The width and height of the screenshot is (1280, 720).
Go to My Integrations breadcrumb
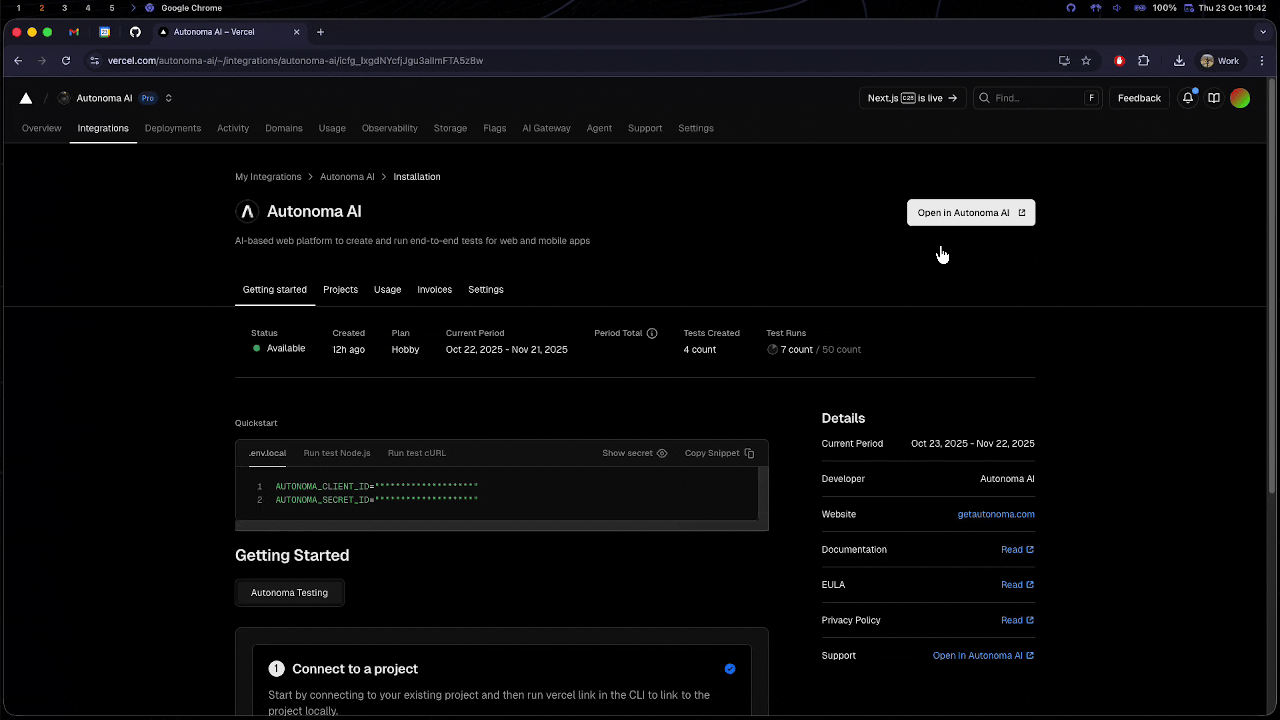(x=268, y=177)
